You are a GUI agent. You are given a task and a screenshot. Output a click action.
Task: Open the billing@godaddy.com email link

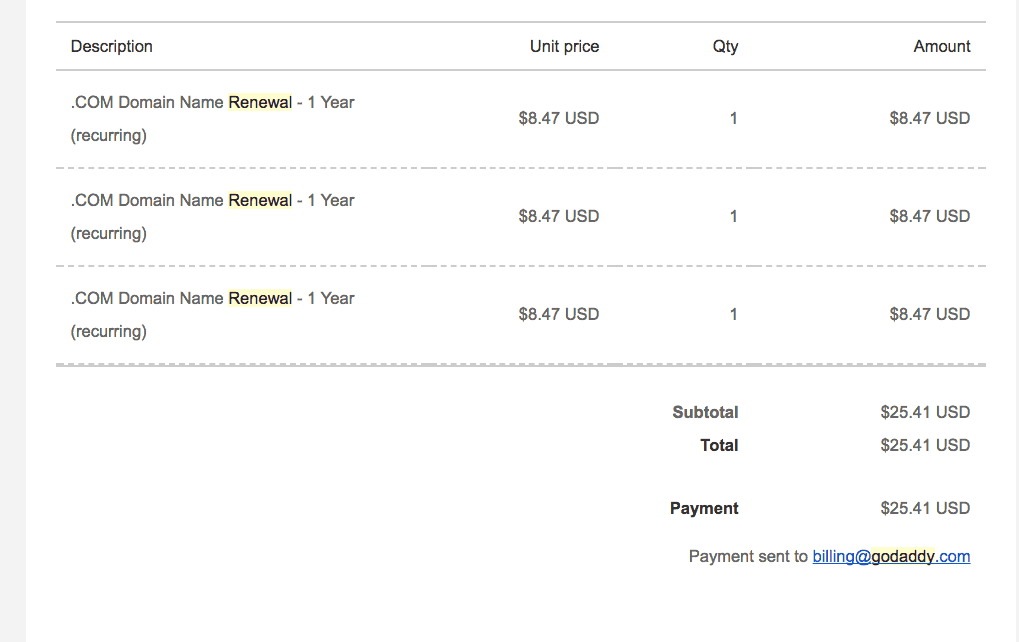(891, 557)
